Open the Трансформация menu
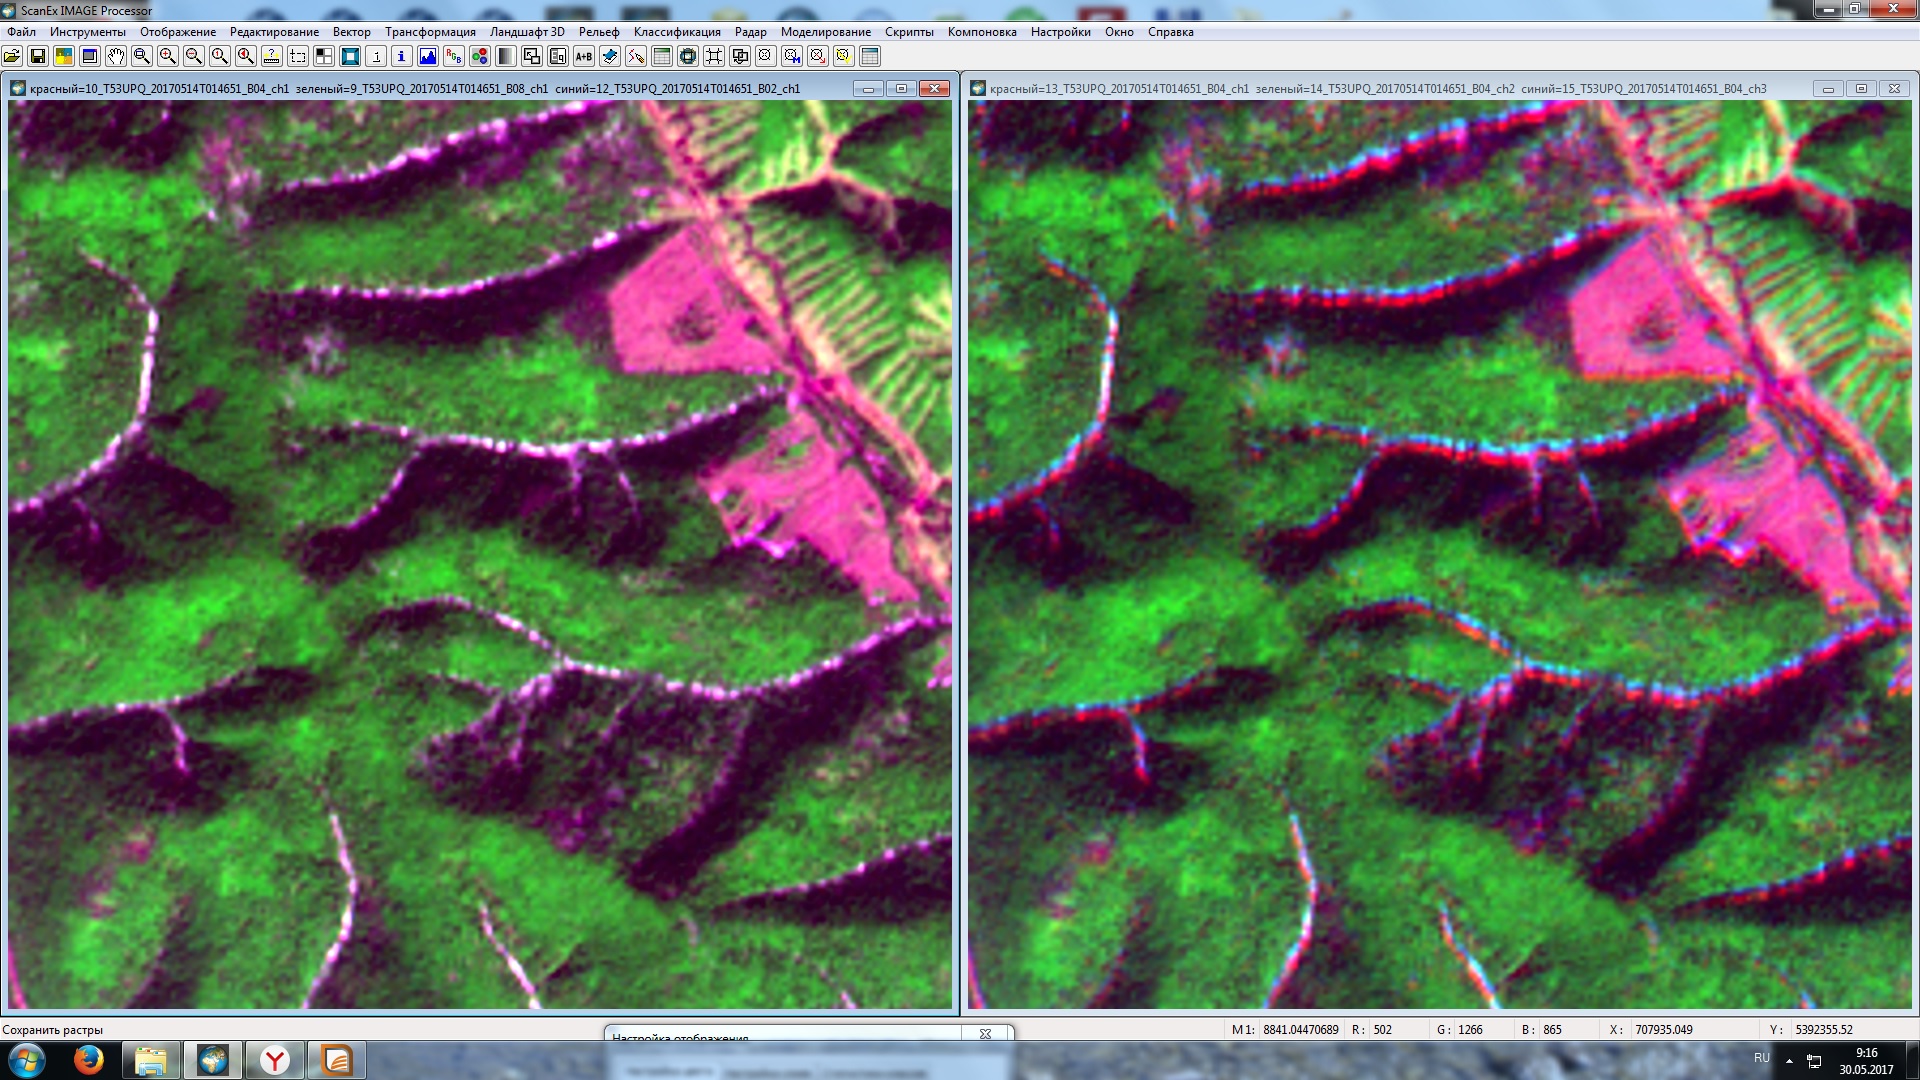This screenshot has height=1080, width=1920. coord(430,32)
